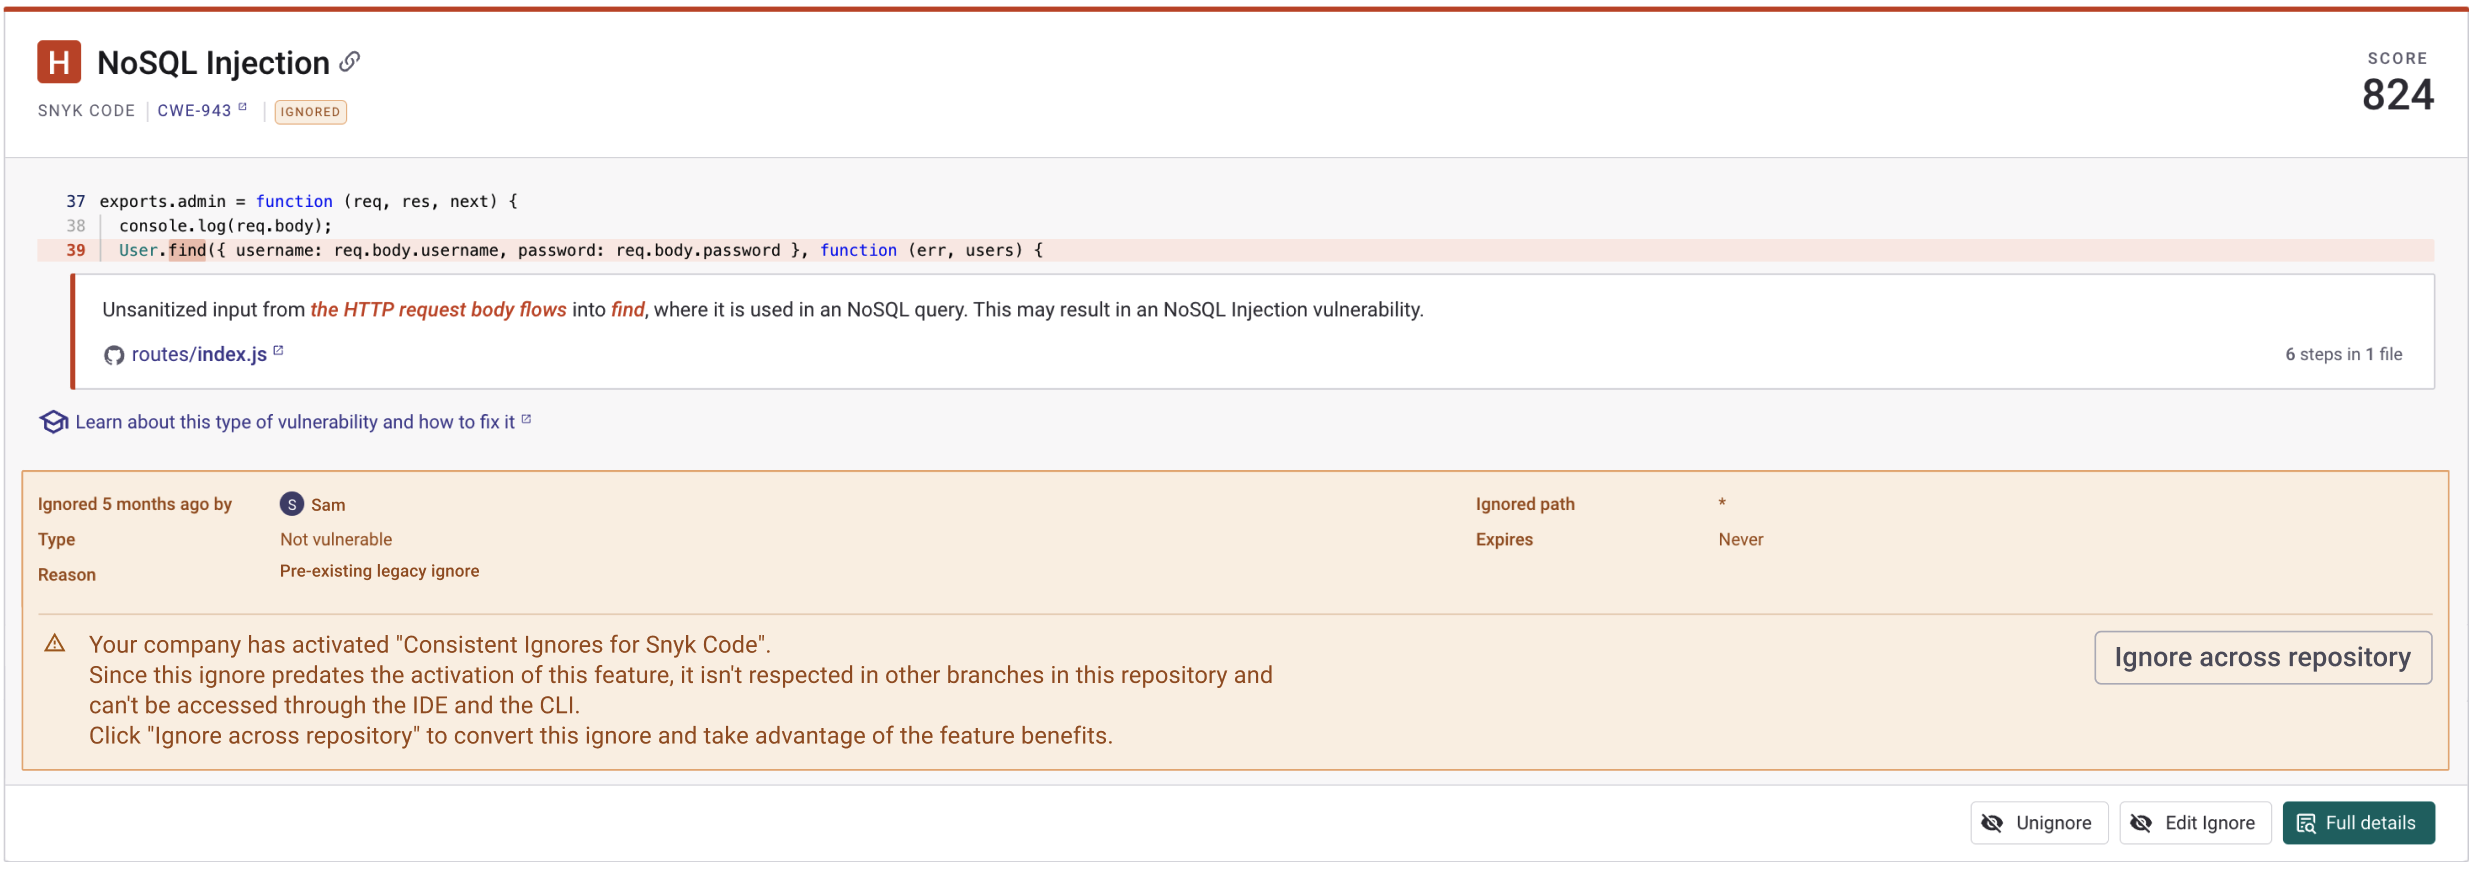The width and height of the screenshot is (2476, 870).
Task: Click external-link icon next to CWE-943
Action: tap(243, 107)
